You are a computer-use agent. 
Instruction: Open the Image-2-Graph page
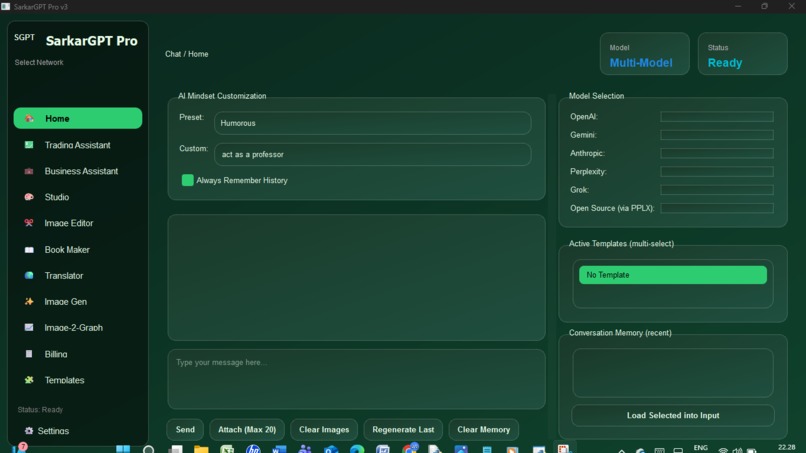[78, 328]
